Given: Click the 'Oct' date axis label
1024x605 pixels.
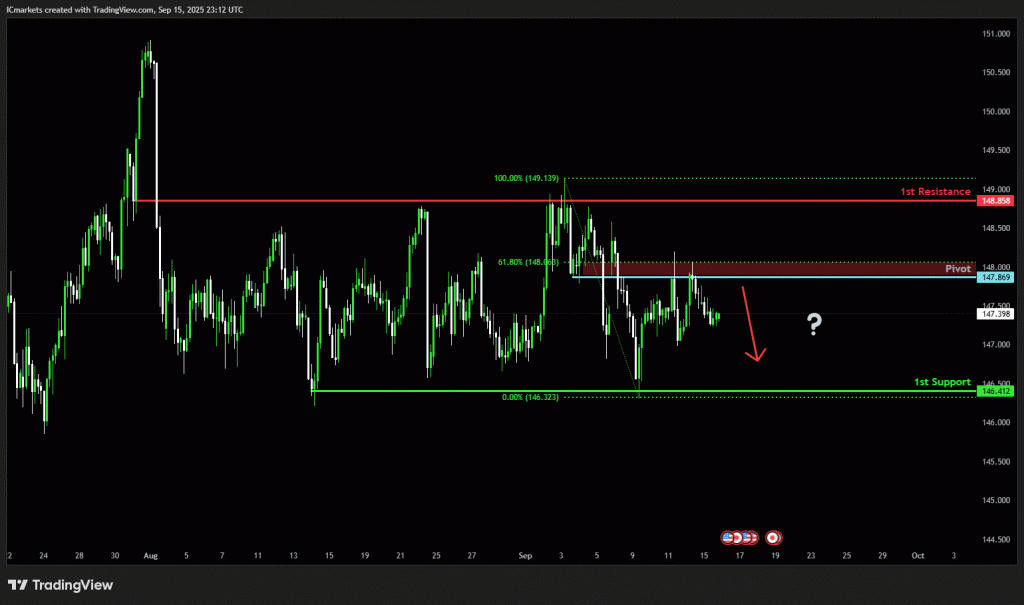Looking at the screenshot, I should pos(918,556).
